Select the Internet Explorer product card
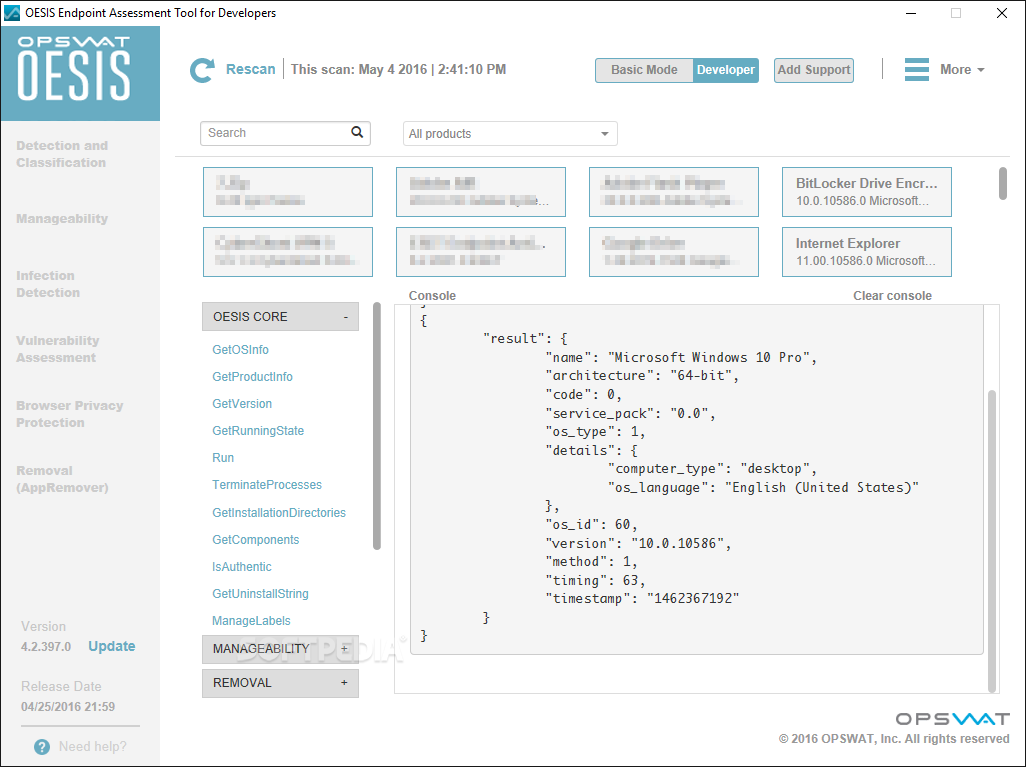The image size is (1026, 767). point(866,252)
